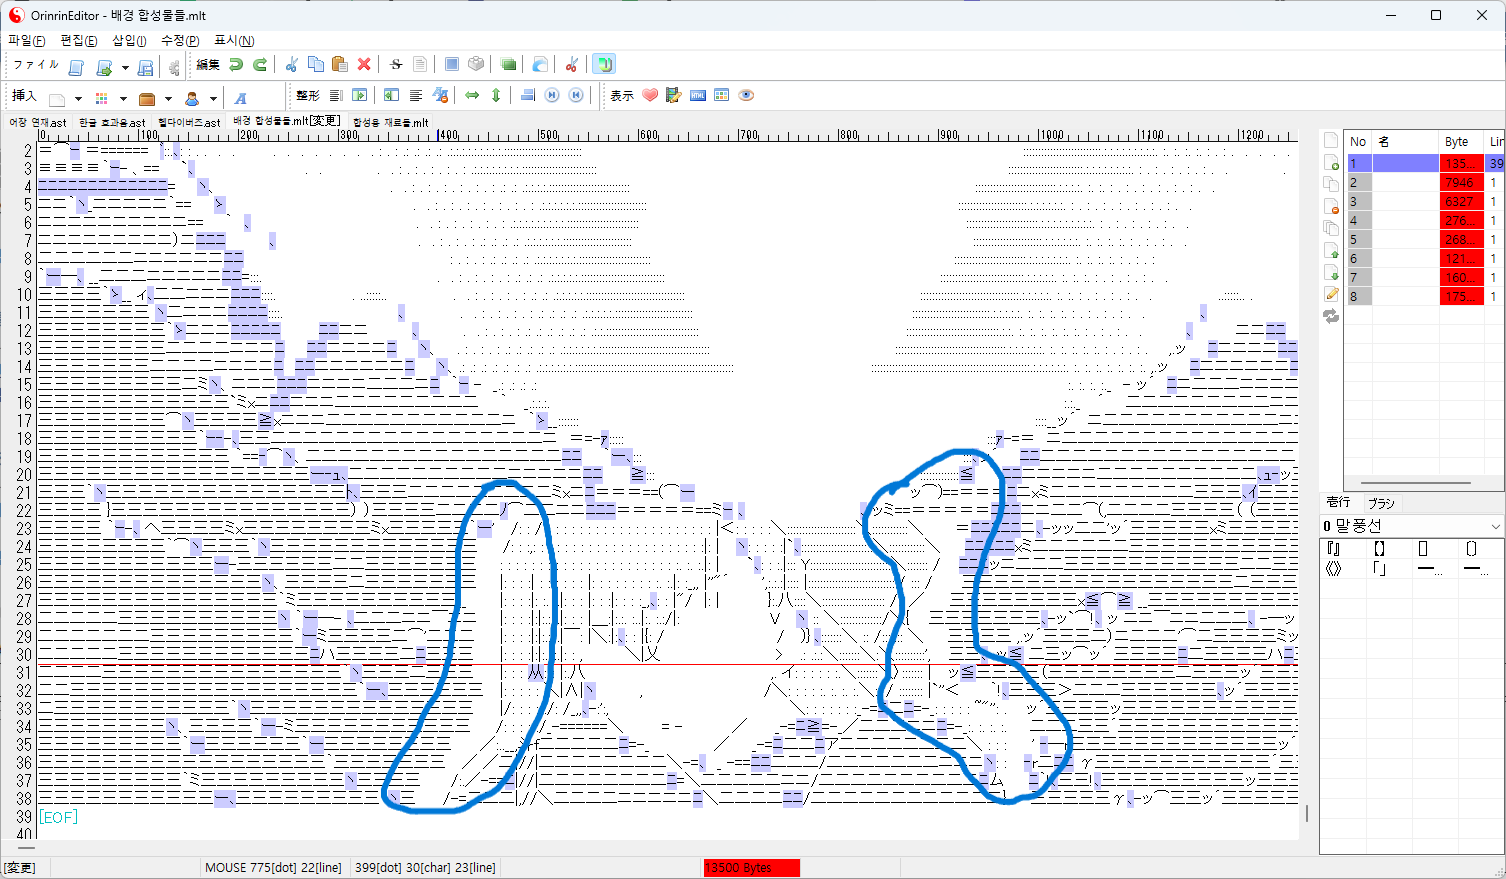
Task: Switch to the 합성용 재료들.mlt tab
Action: click(x=390, y=123)
